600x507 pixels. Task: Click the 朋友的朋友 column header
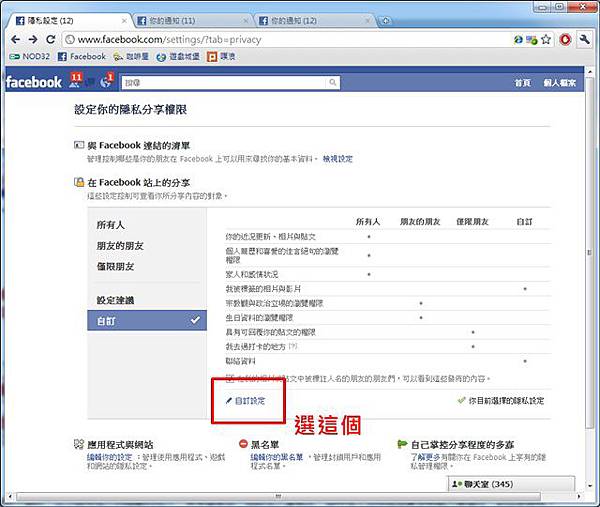[x=420, y=222]
